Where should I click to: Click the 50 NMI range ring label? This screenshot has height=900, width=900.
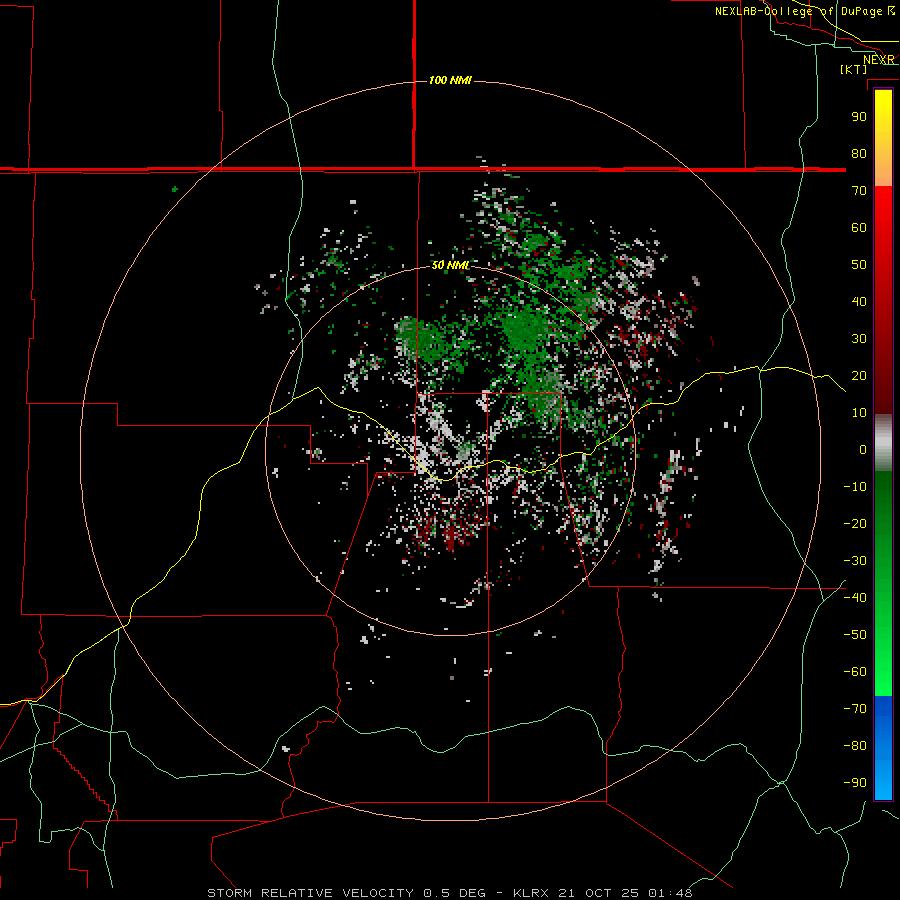(451, 265)
